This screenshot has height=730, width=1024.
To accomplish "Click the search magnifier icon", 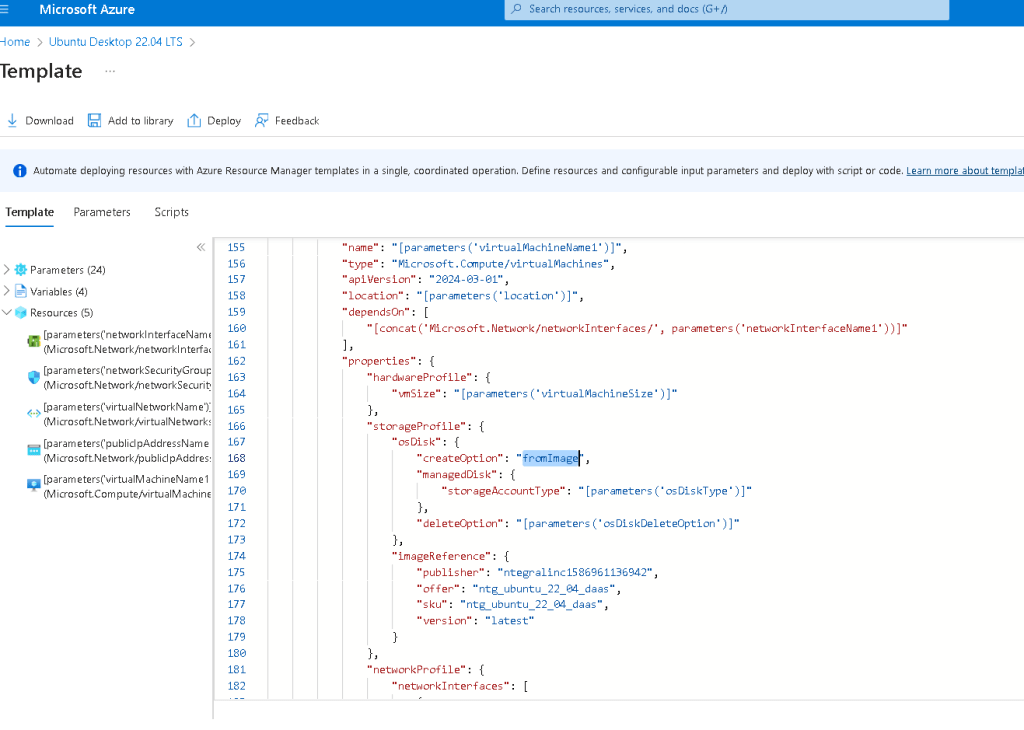I will click(516, 9).
